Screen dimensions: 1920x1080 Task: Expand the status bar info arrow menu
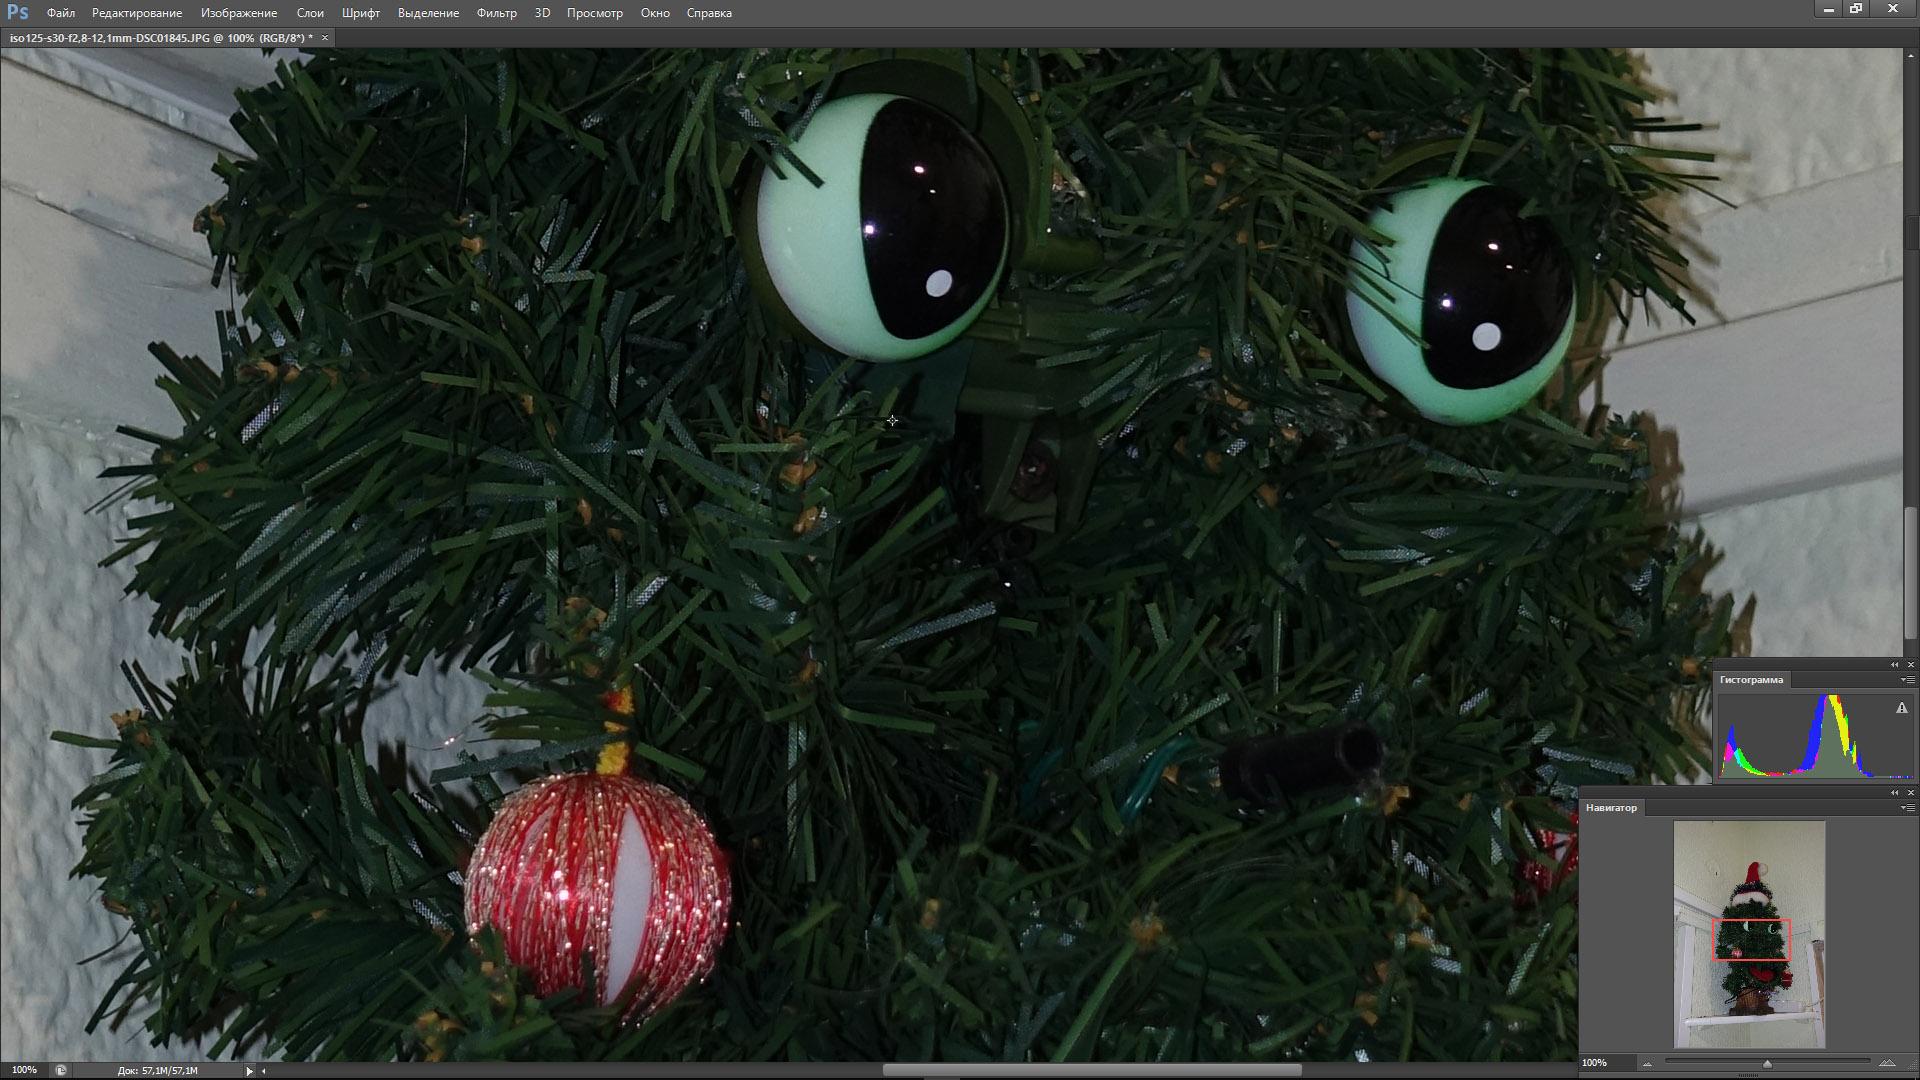point(249,1070)
